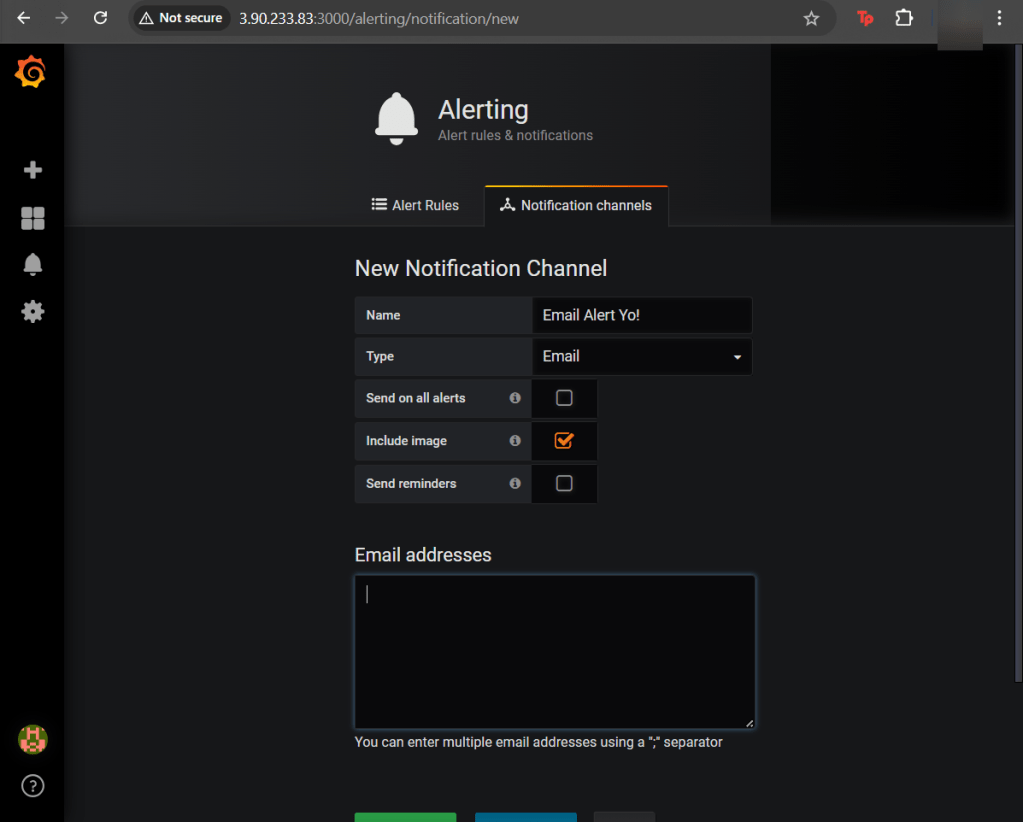The image size is (1023, 822).
Task: Click info icon beside Include image
Action: click(515, 441)
